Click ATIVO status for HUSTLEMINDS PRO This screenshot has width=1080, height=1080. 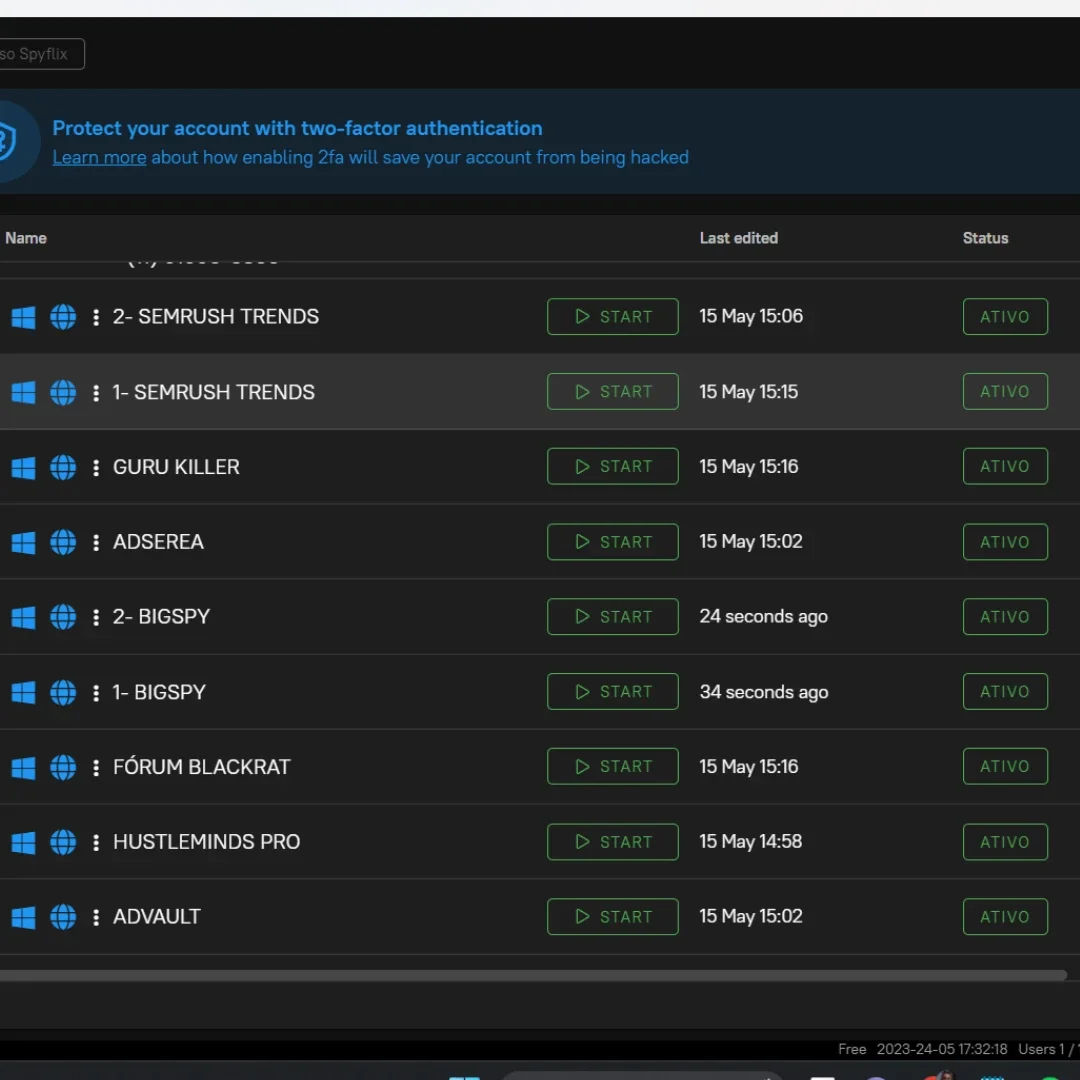click(1005, 842)
